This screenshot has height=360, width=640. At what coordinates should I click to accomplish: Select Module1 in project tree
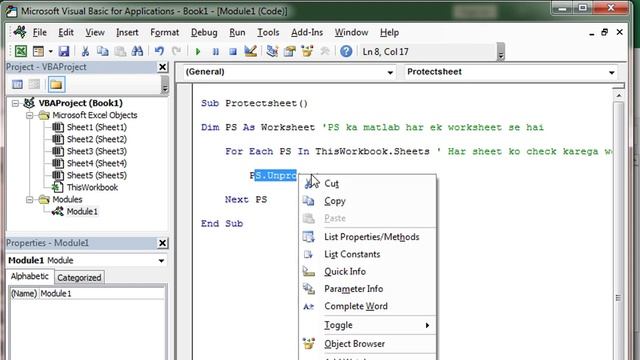coord(82,211)
